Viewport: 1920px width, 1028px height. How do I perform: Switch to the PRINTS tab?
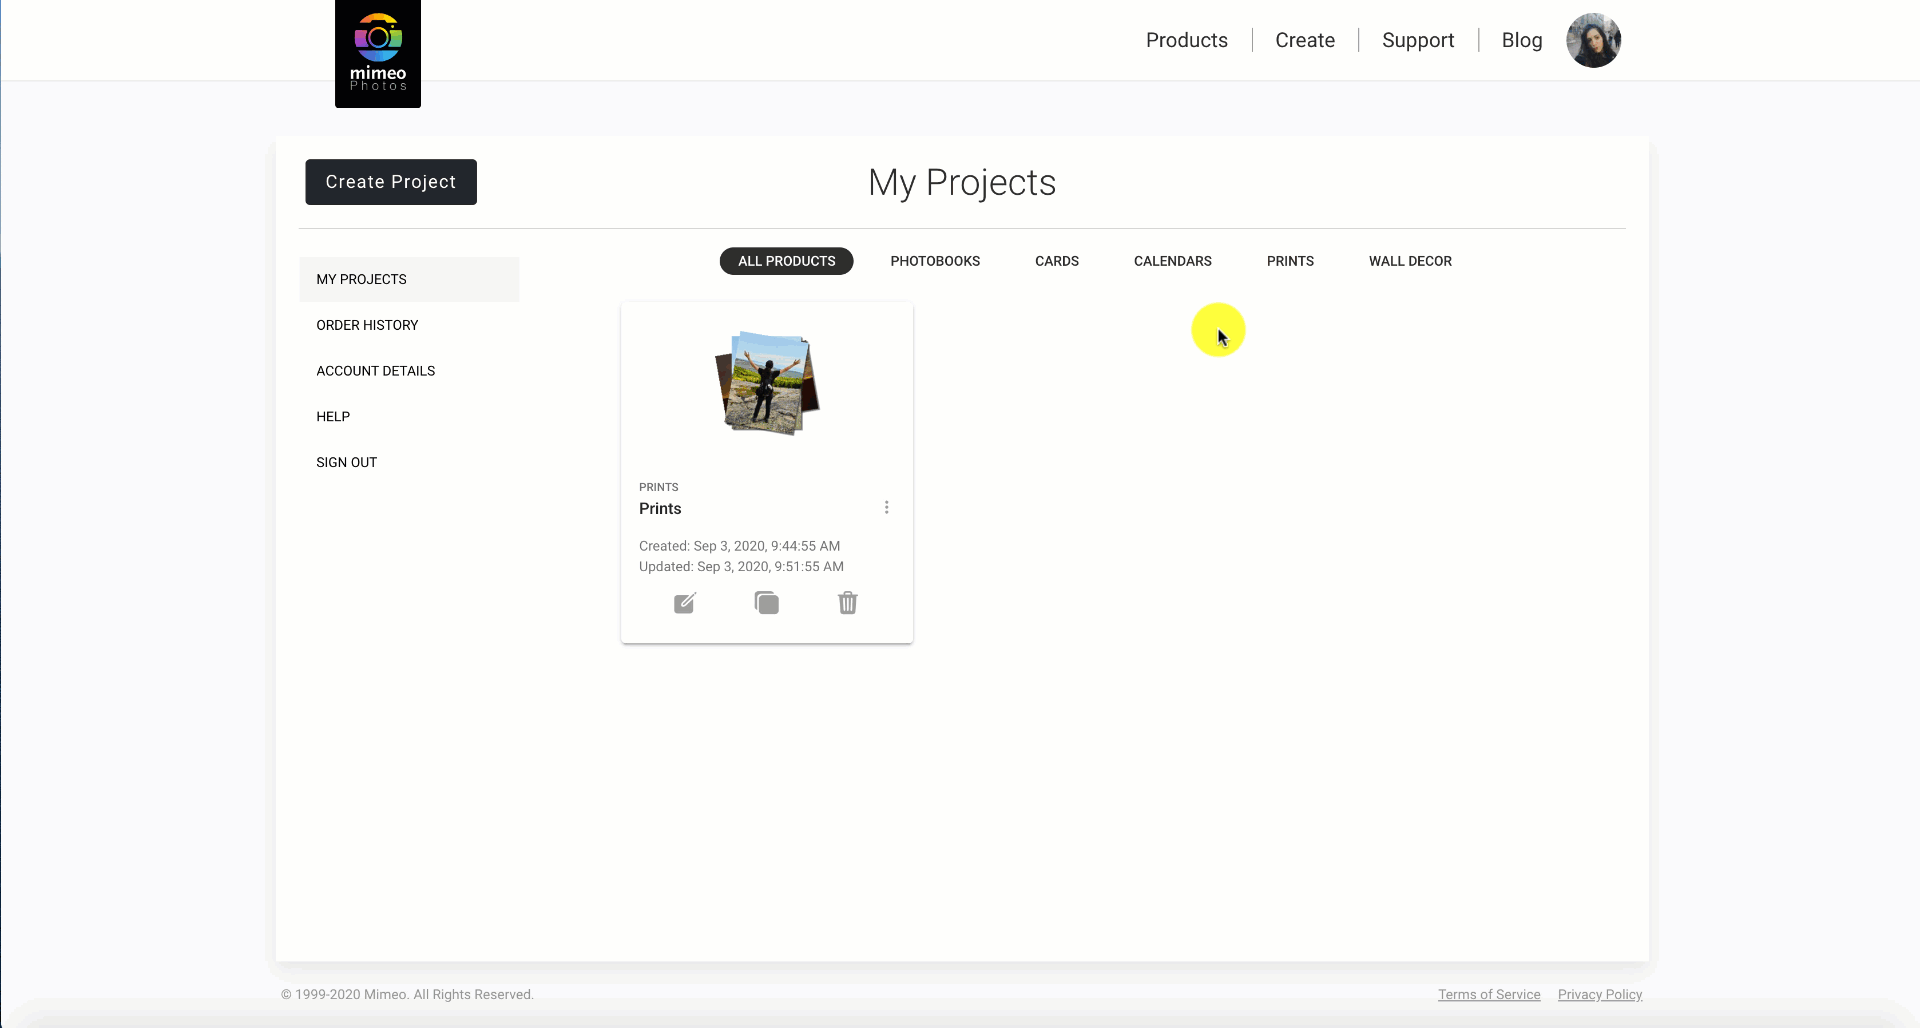coord(1290,261)
